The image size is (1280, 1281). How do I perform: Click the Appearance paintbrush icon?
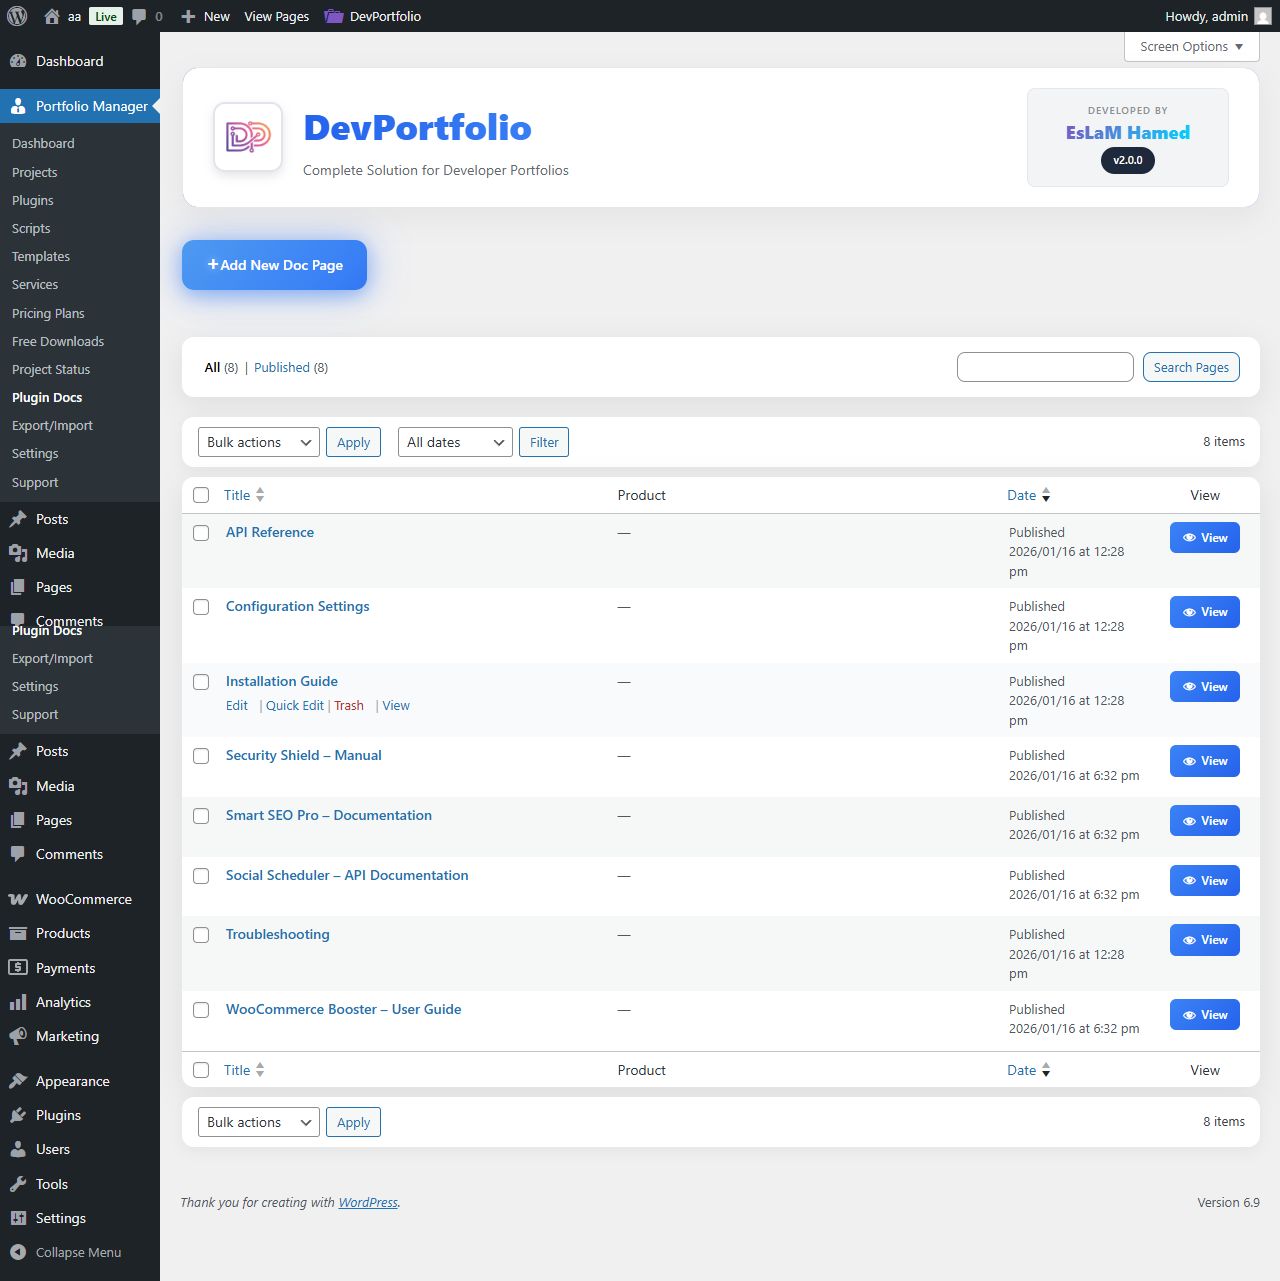[x=18, y=1081]
